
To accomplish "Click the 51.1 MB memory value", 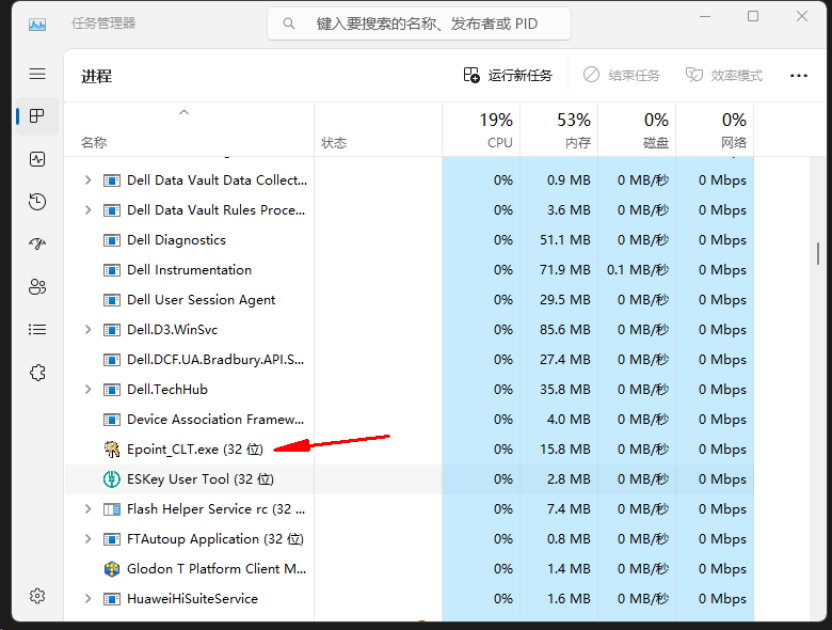I will coord(565,240).
